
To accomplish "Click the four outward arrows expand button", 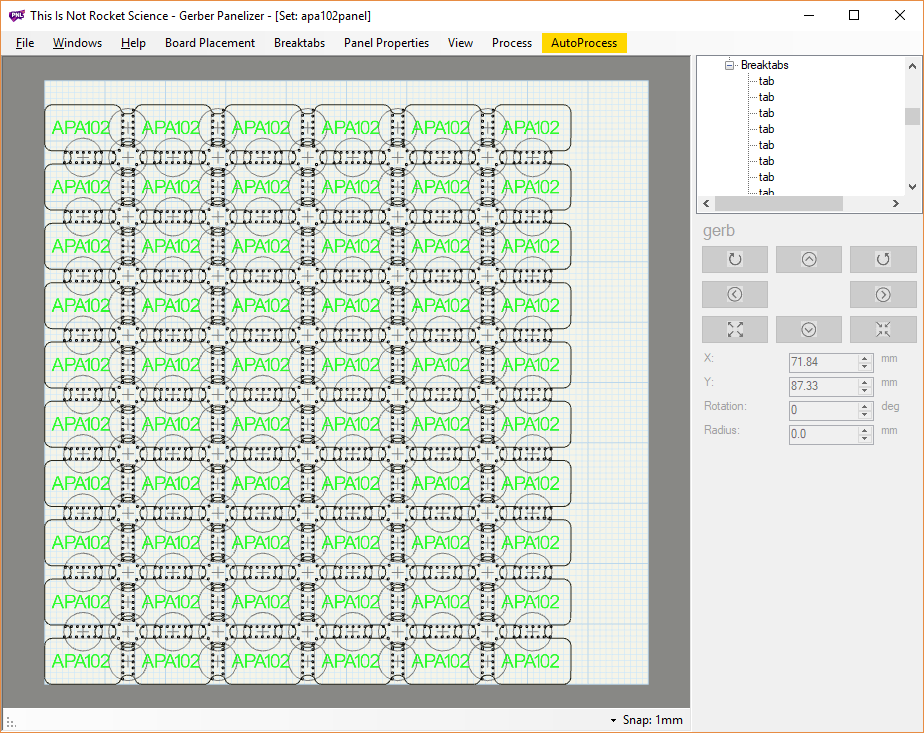I will 735,329.
